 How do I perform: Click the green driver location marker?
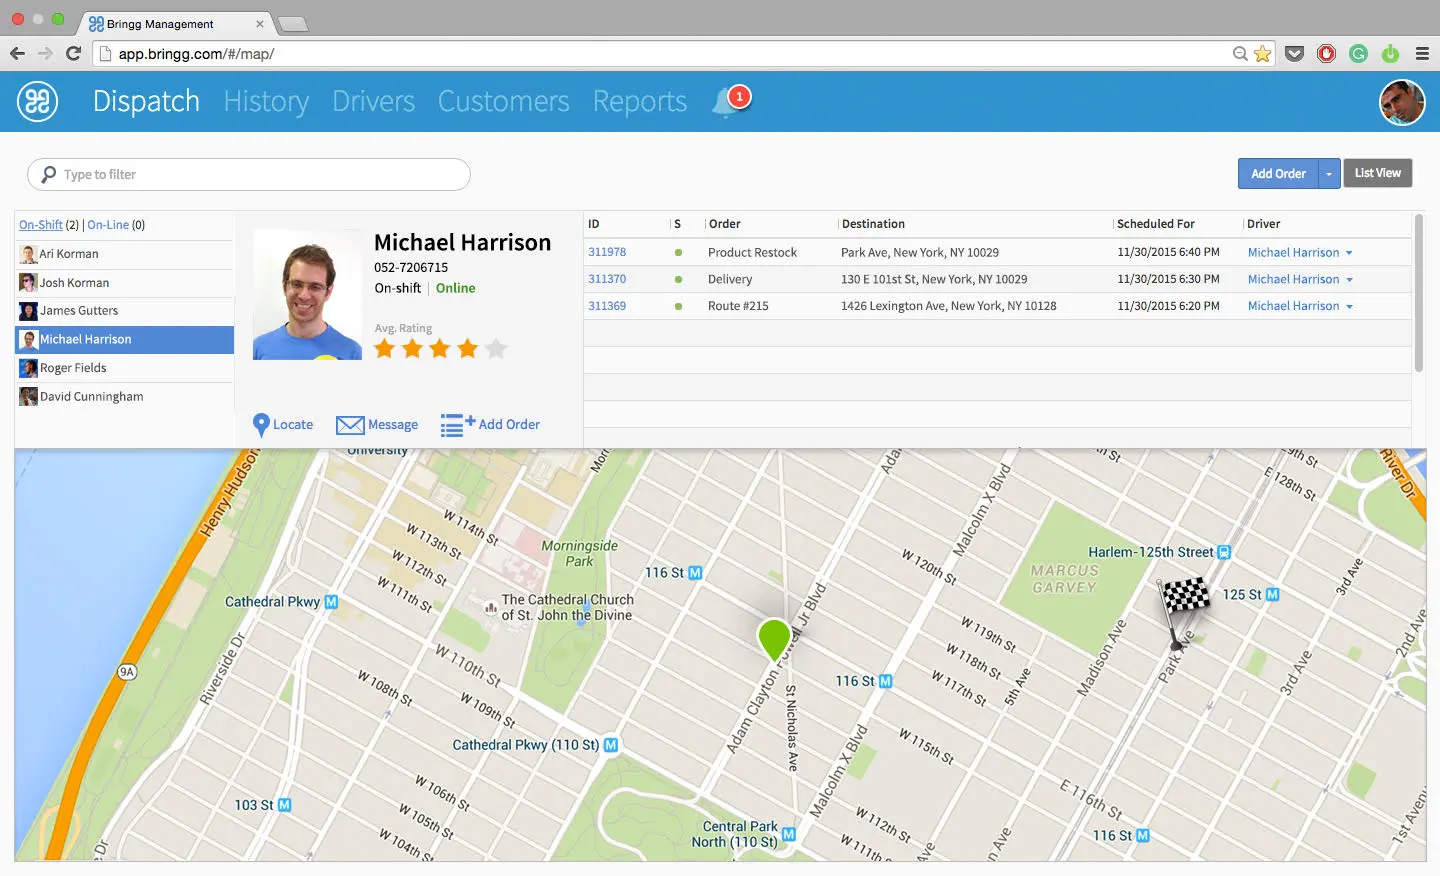[774, 638]
